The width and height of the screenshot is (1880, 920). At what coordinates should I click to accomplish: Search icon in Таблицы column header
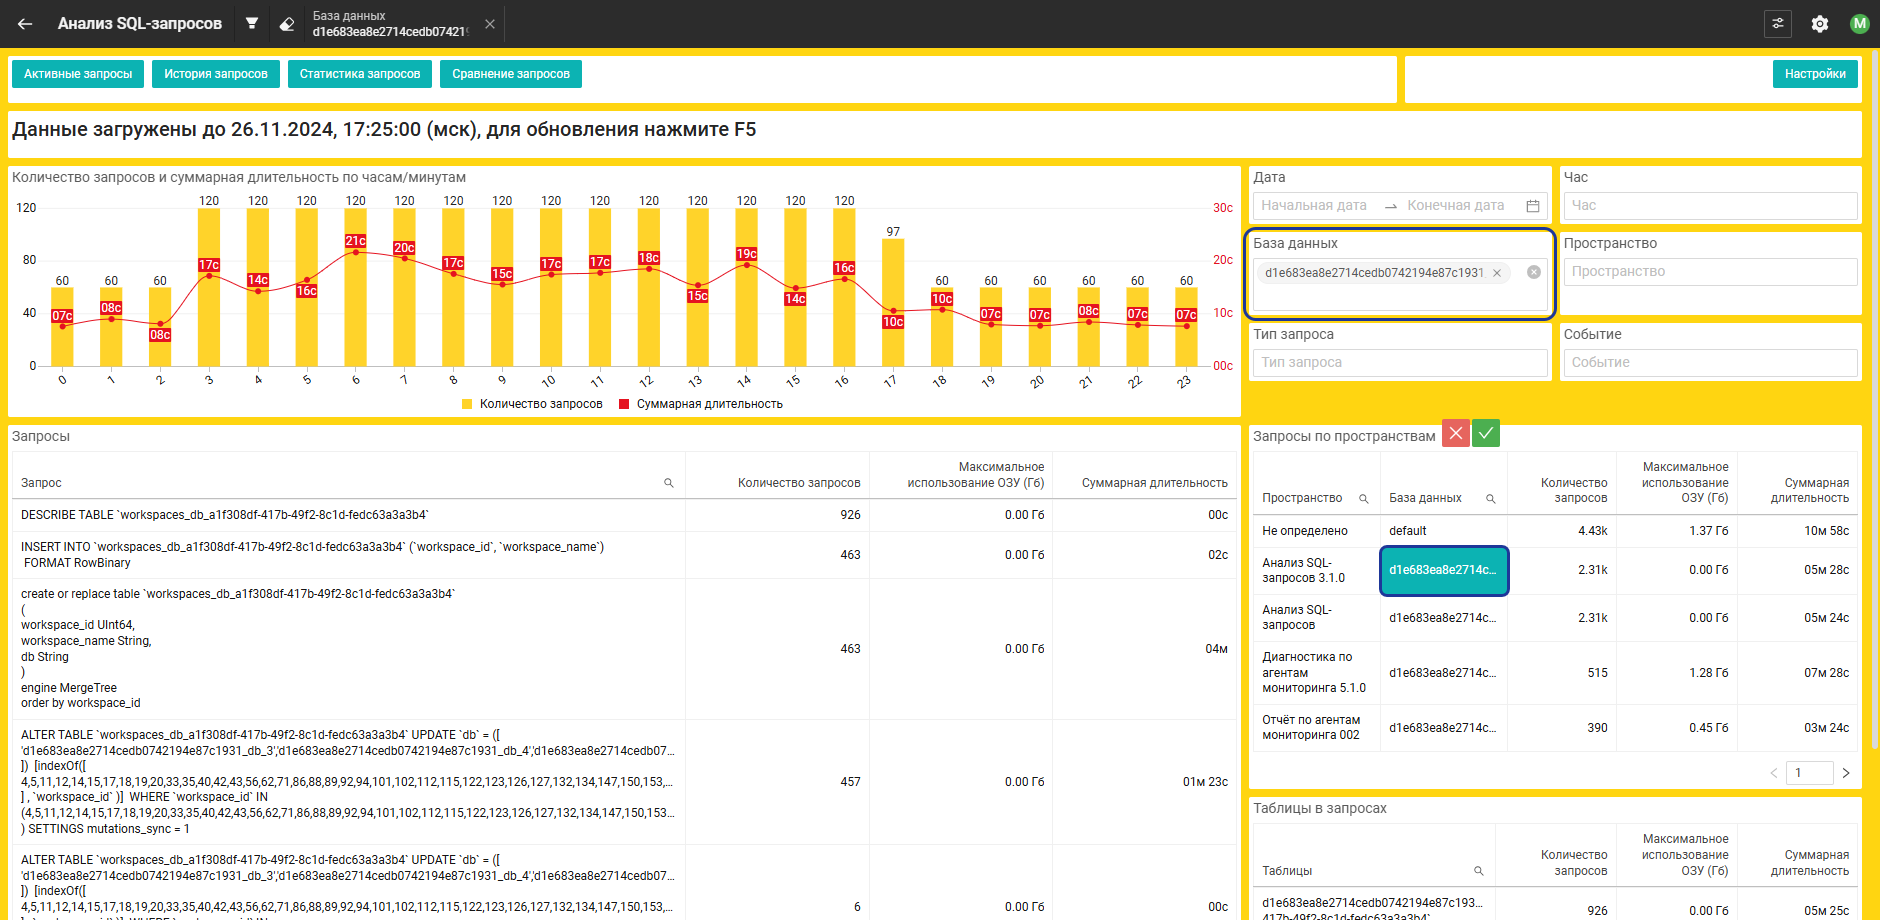[x=1479, y=871]
